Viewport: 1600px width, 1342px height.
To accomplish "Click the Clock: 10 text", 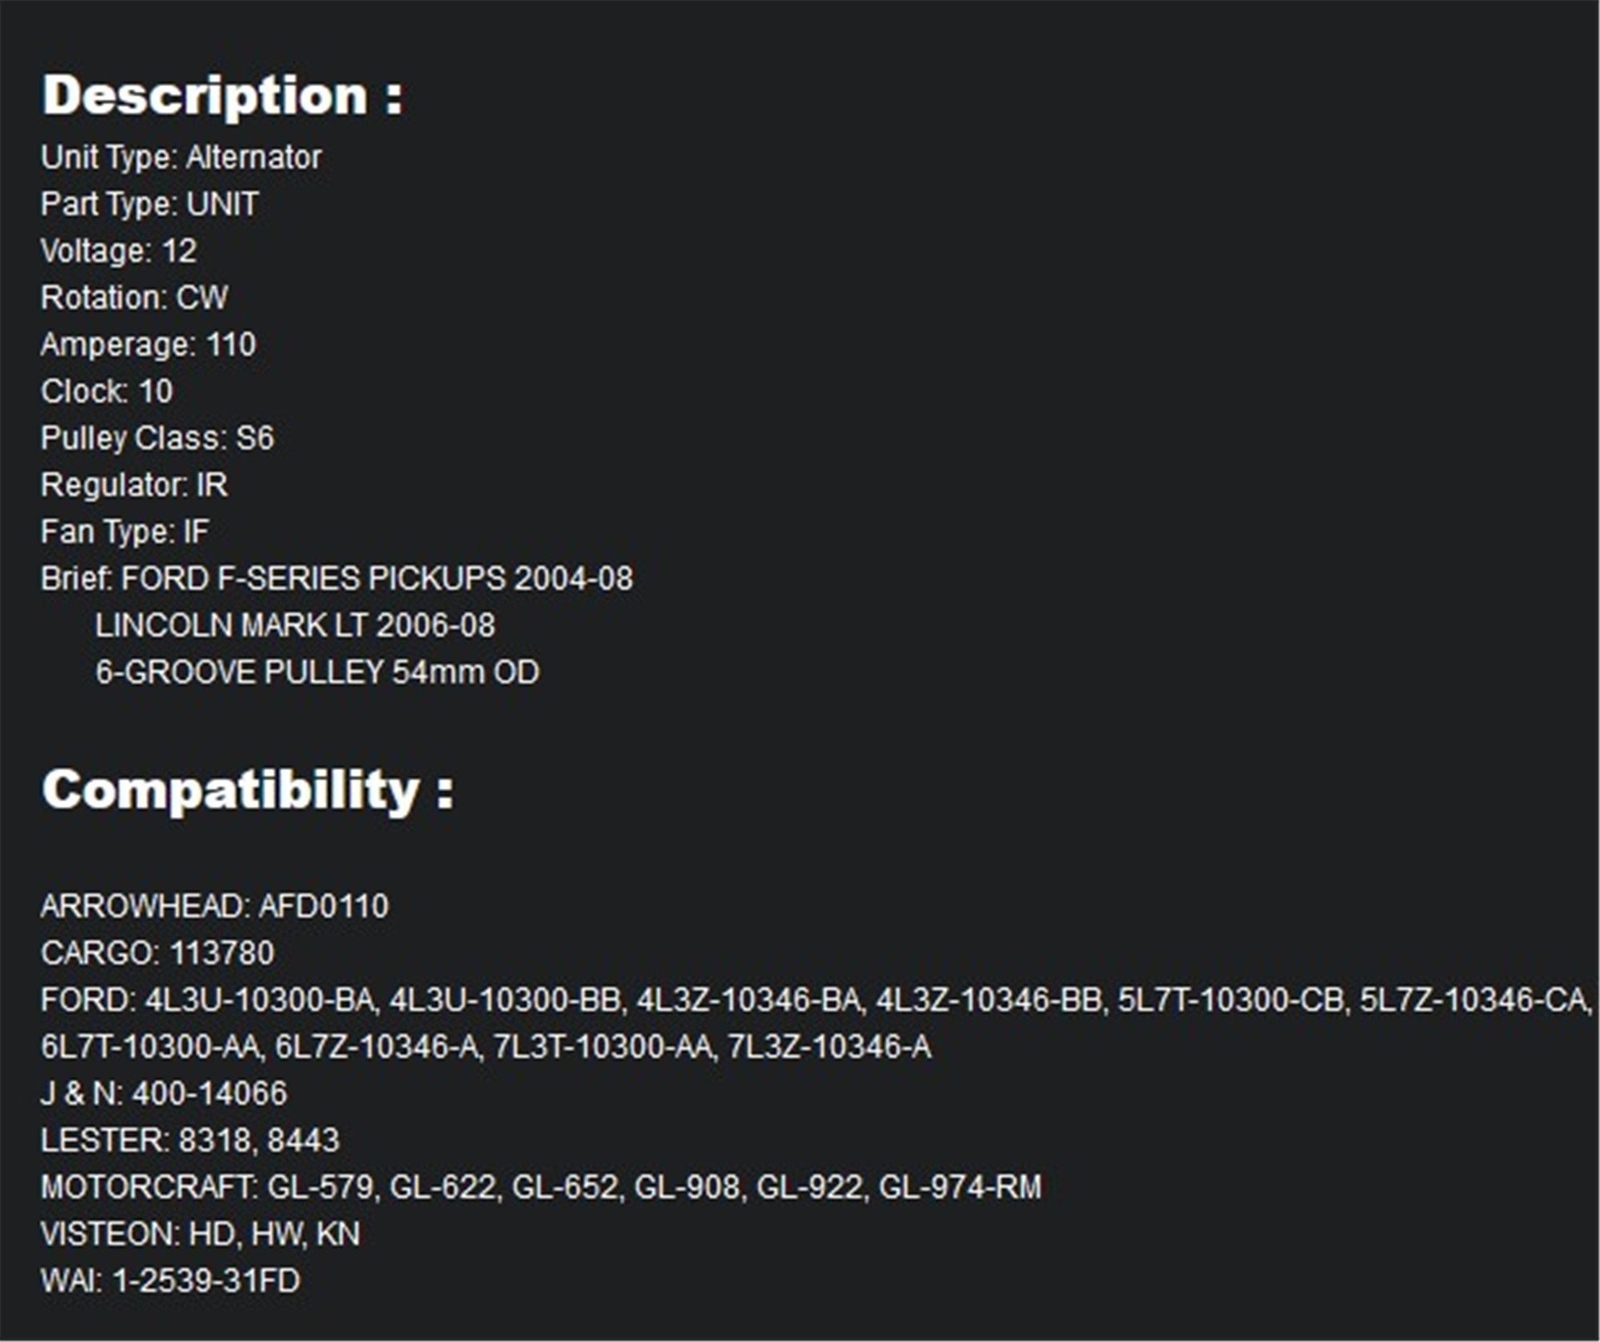I will (x=107, y=391).
